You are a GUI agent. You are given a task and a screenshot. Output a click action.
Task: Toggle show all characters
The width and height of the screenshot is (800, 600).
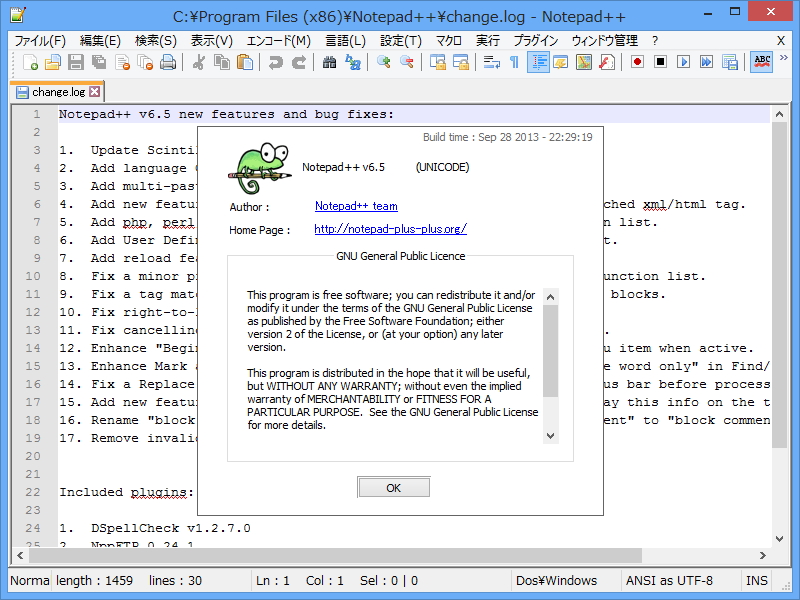[x=515, y=61]
